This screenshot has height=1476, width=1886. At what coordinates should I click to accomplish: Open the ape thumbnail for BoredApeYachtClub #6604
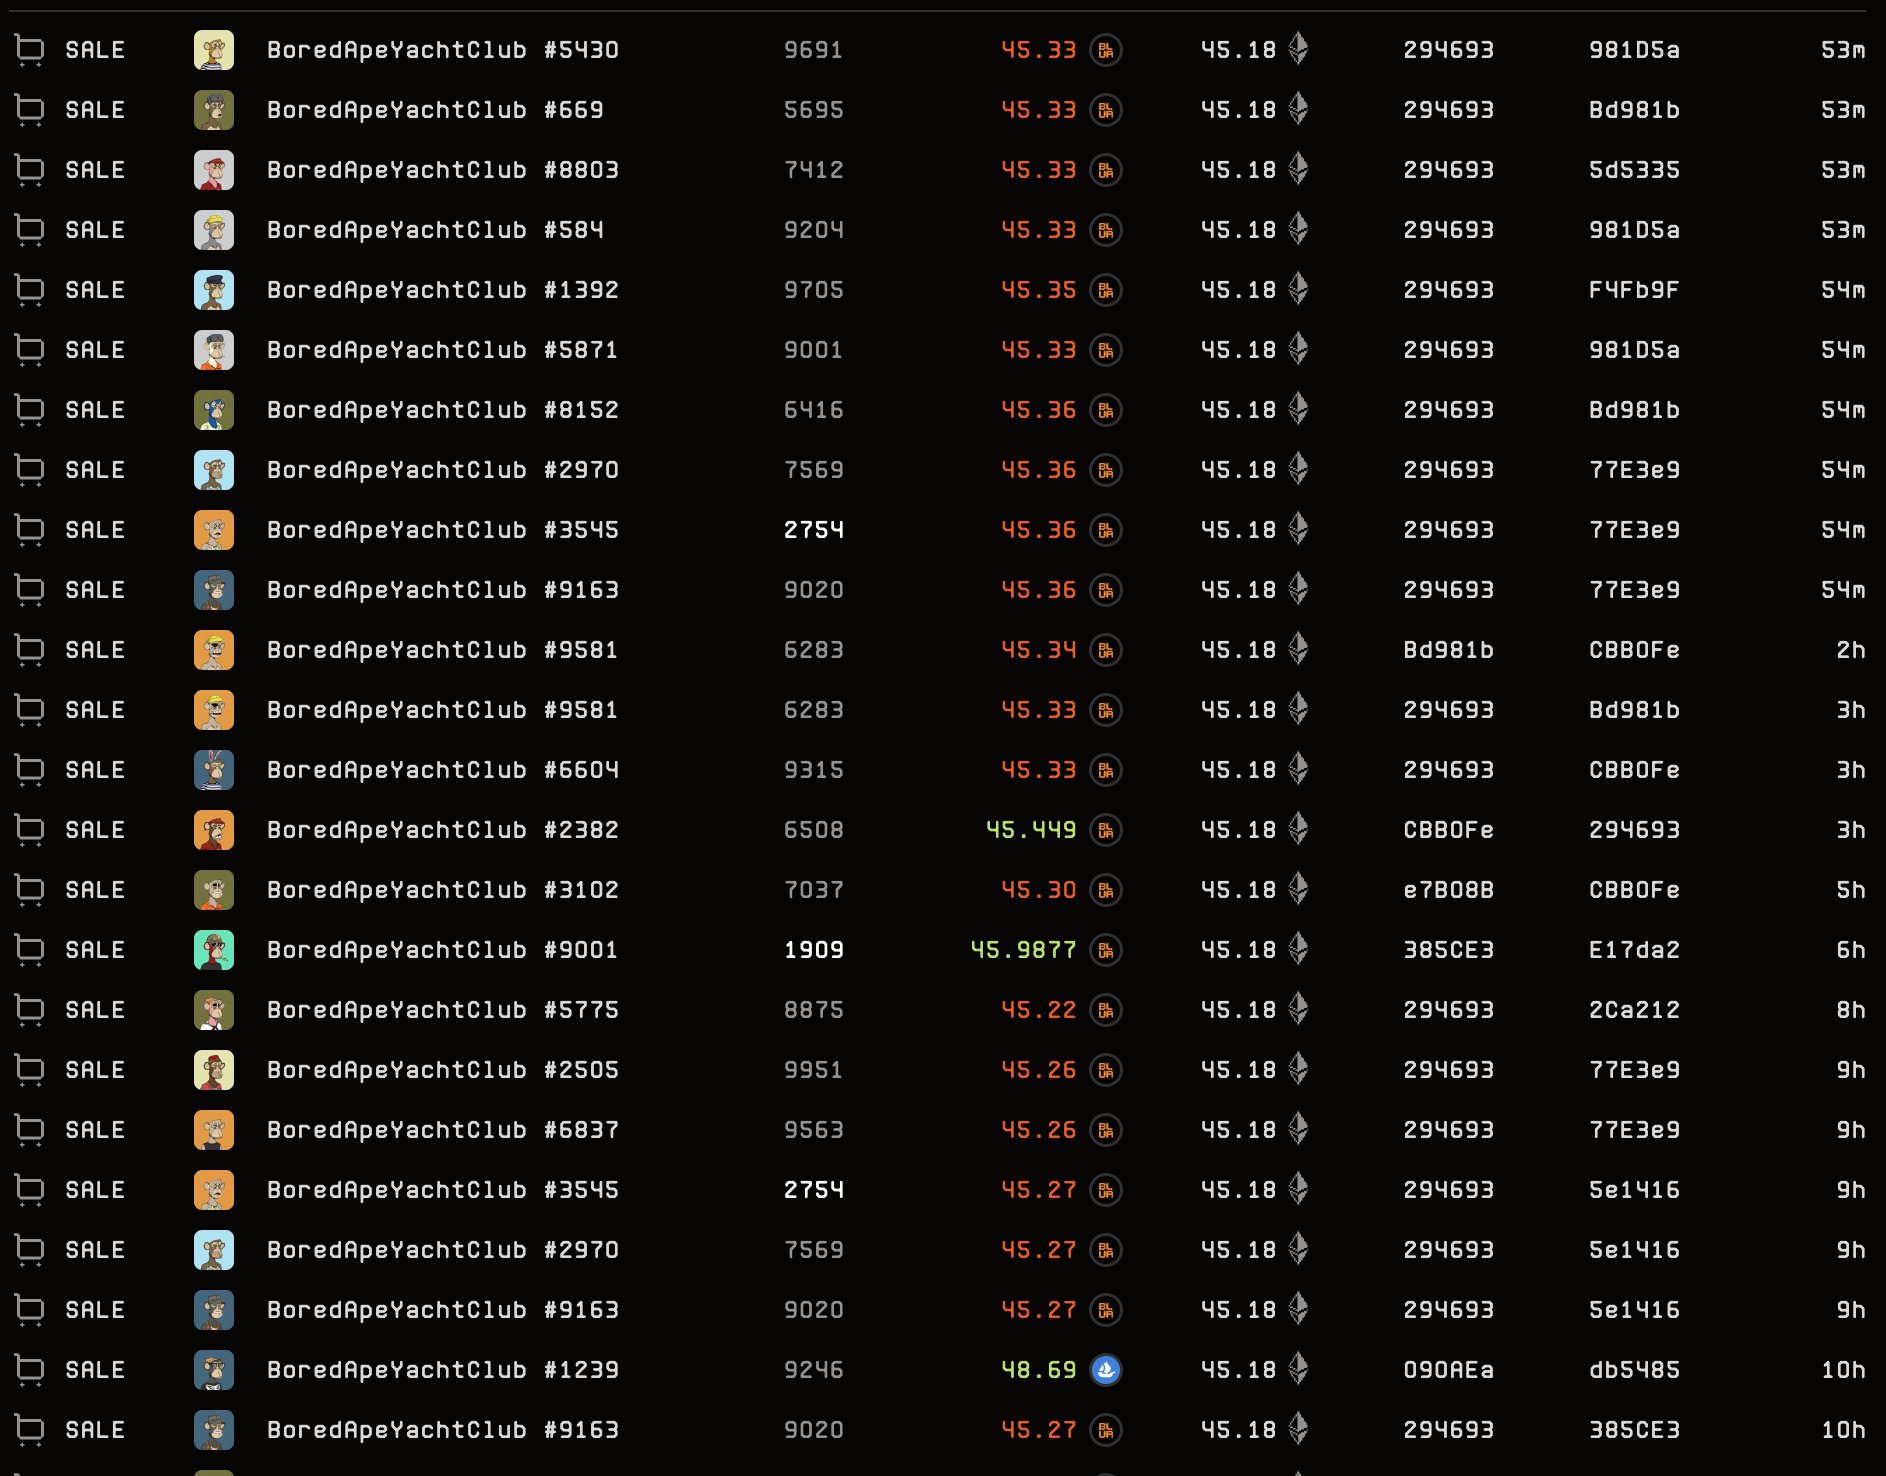(x=214, y=770)
